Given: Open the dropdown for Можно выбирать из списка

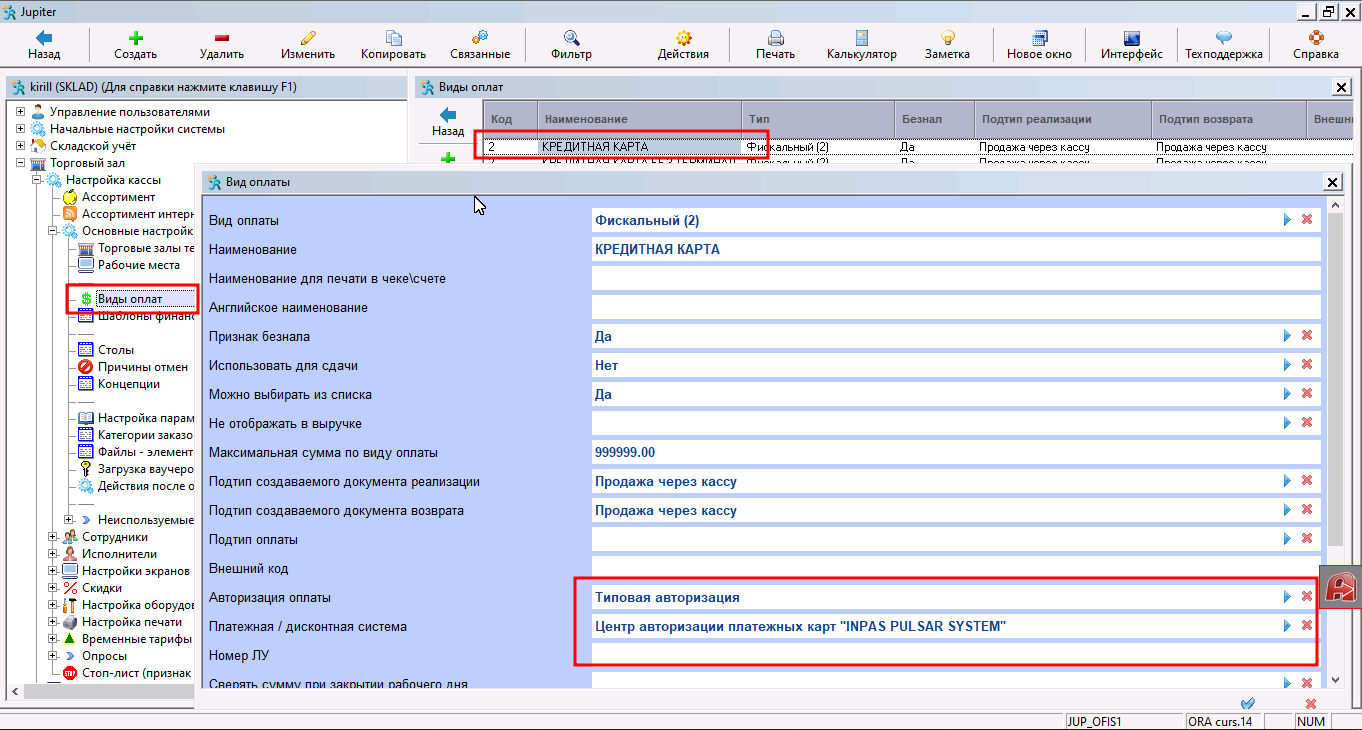Looking at the screenshot, I should pos(1288,394).
